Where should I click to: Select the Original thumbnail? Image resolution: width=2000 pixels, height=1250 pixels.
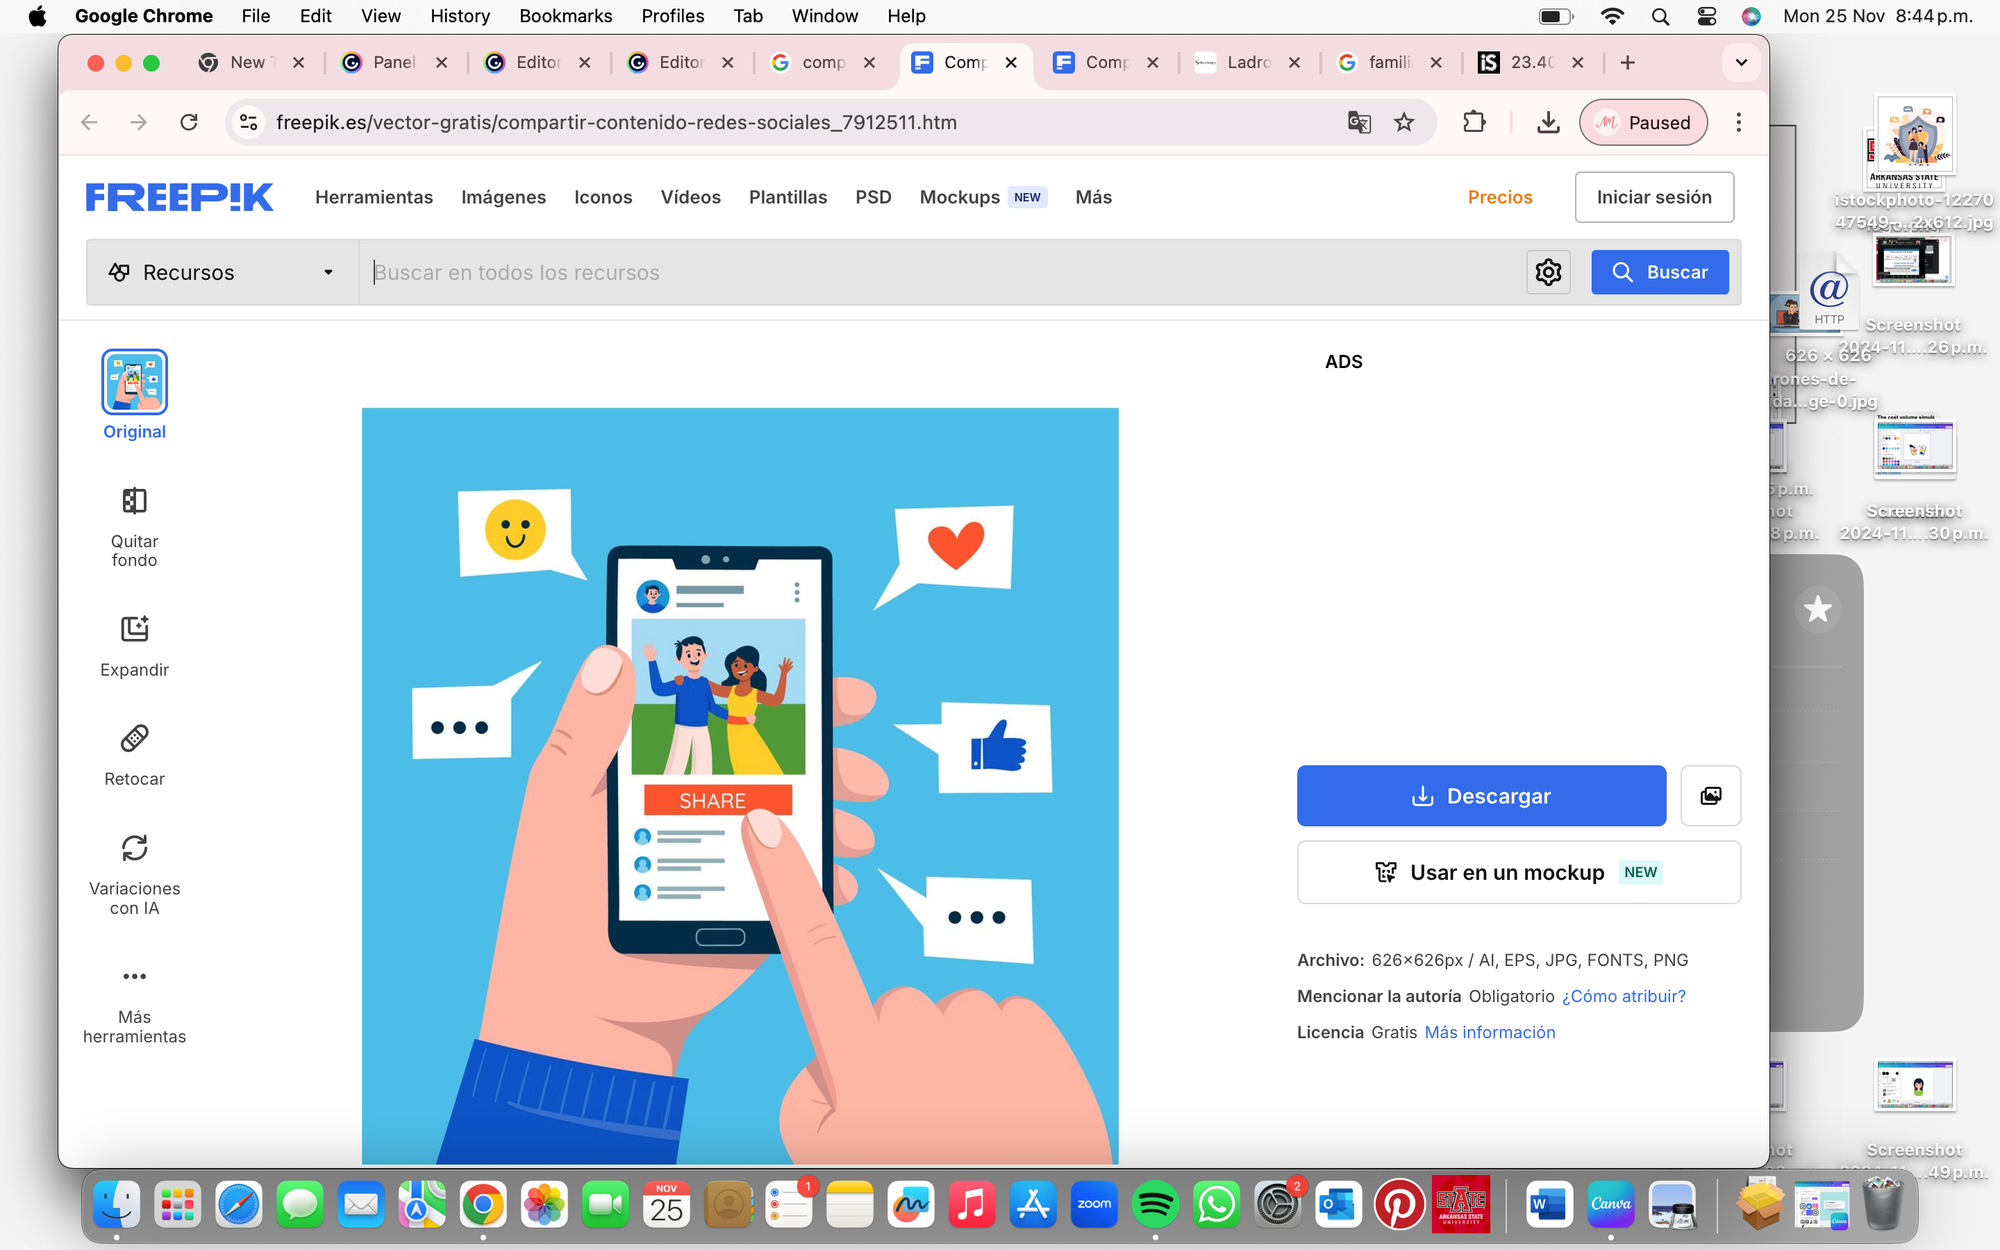point(134,382)
